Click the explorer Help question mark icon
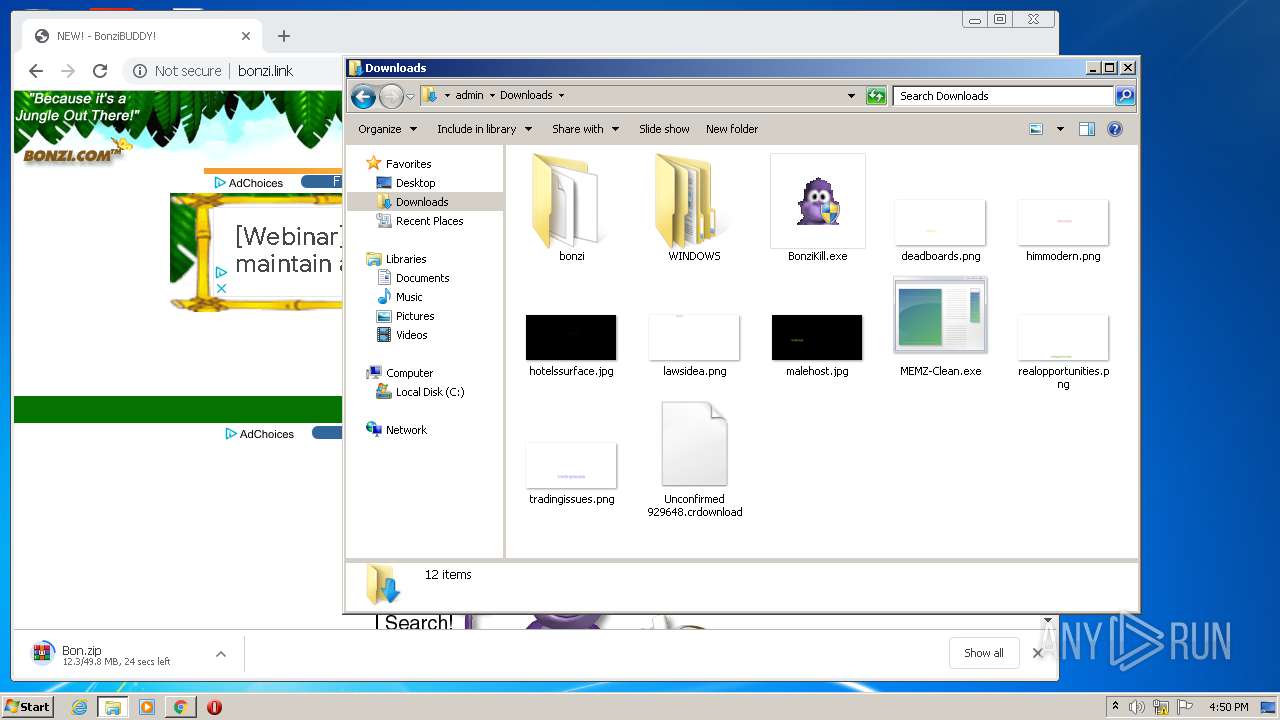This screenshot has width=1280, height=720. [1115, 129]
